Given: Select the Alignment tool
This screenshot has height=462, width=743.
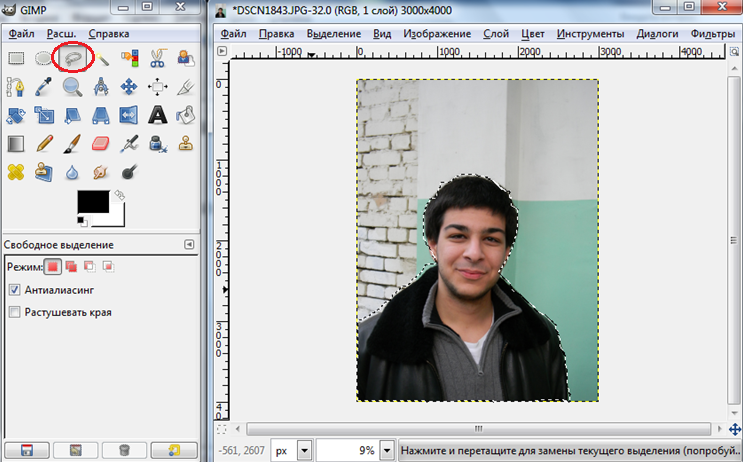Looking at the screenshot, I should pyautogui.click(x=158, y=87).
